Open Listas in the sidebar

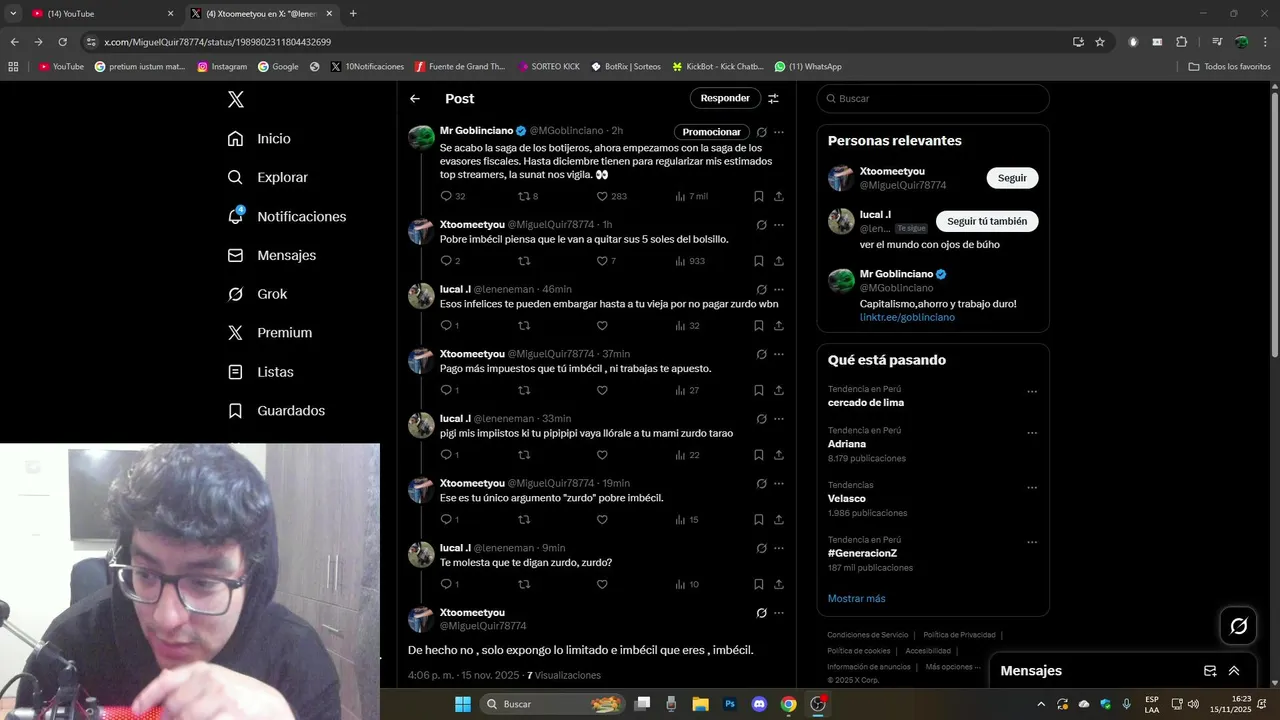pyautogui.click(x=260, y=372)
